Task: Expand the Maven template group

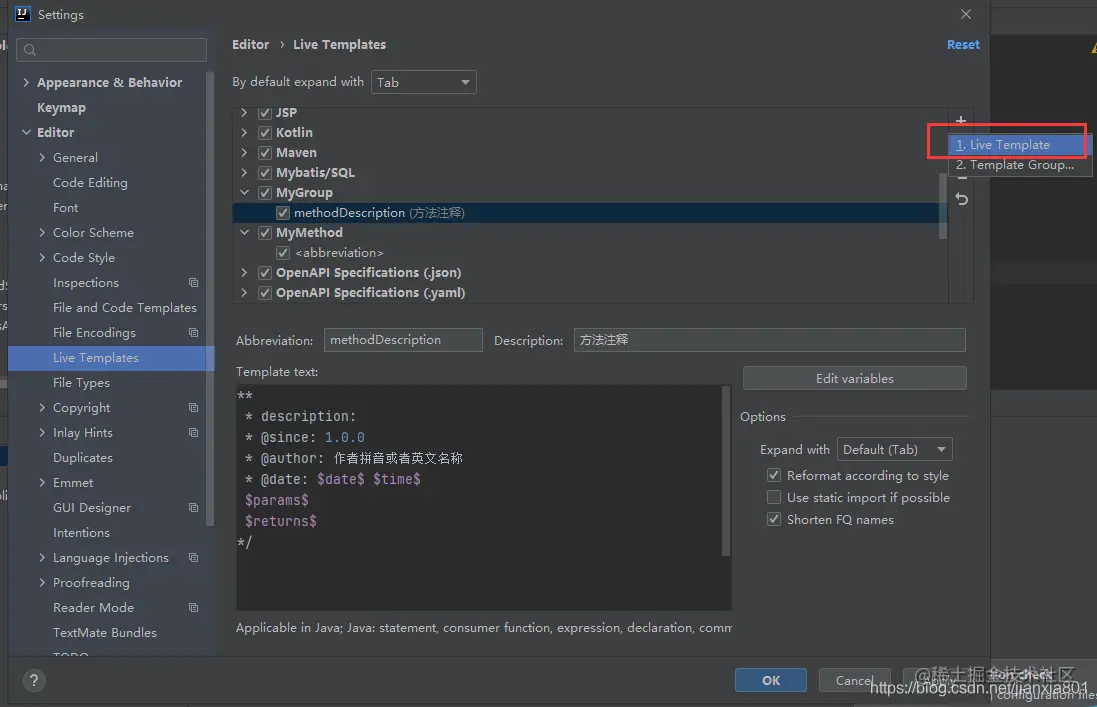Action: click(x=243, y=152)
